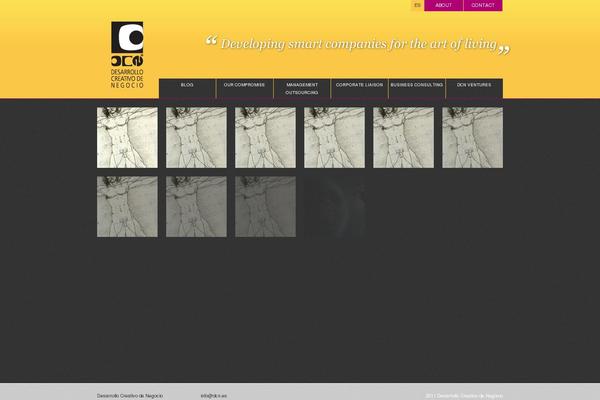This screenshot has width=600, height=400.
Task: Open the CONTACT page
Action: pos(483,5)
